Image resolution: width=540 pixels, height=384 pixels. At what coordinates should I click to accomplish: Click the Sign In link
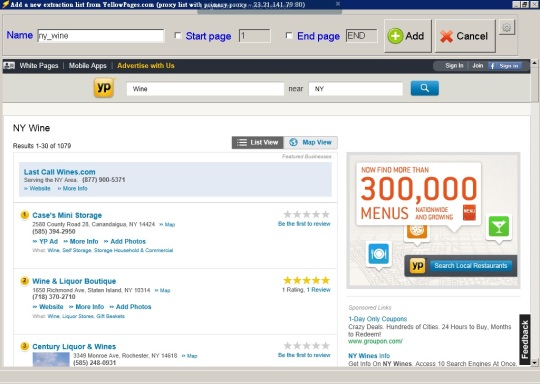[454, 65]
